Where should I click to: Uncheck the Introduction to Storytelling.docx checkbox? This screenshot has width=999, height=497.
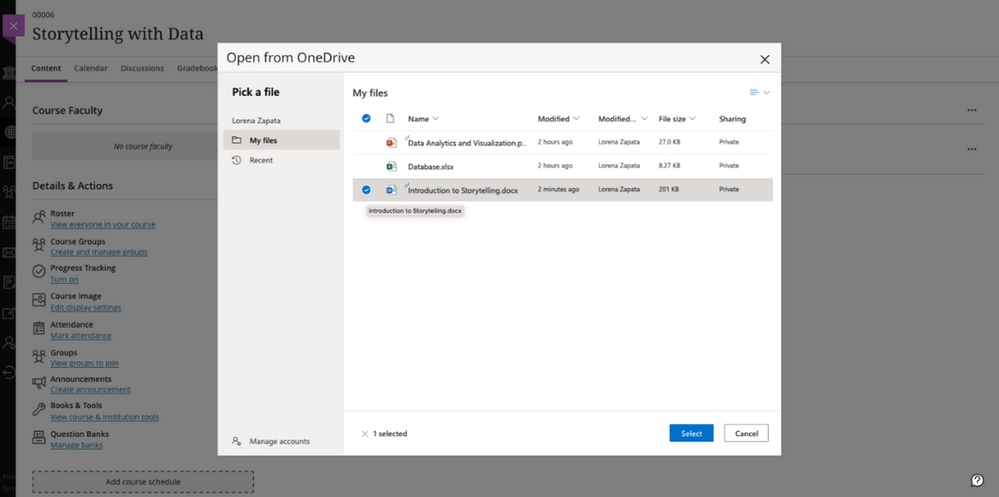pos(366,190)
